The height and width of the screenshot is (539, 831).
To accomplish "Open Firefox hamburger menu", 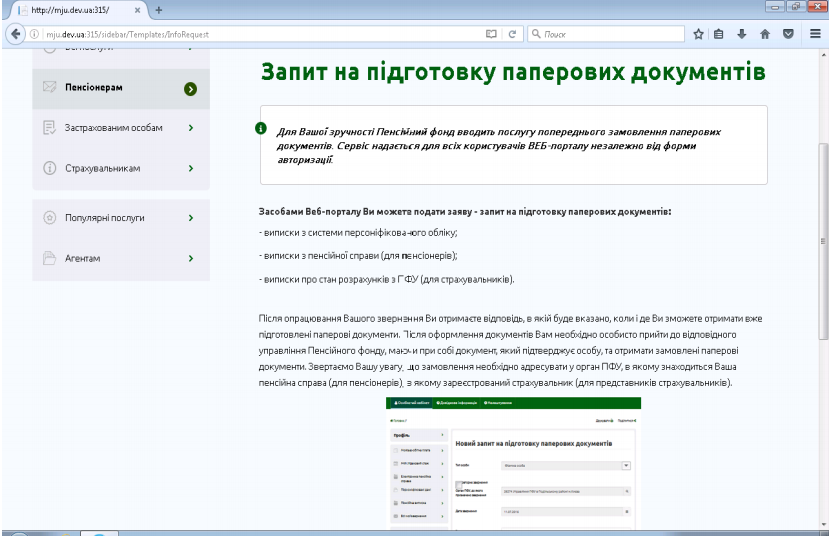I will pyautogui.click(x=816, y=34).
